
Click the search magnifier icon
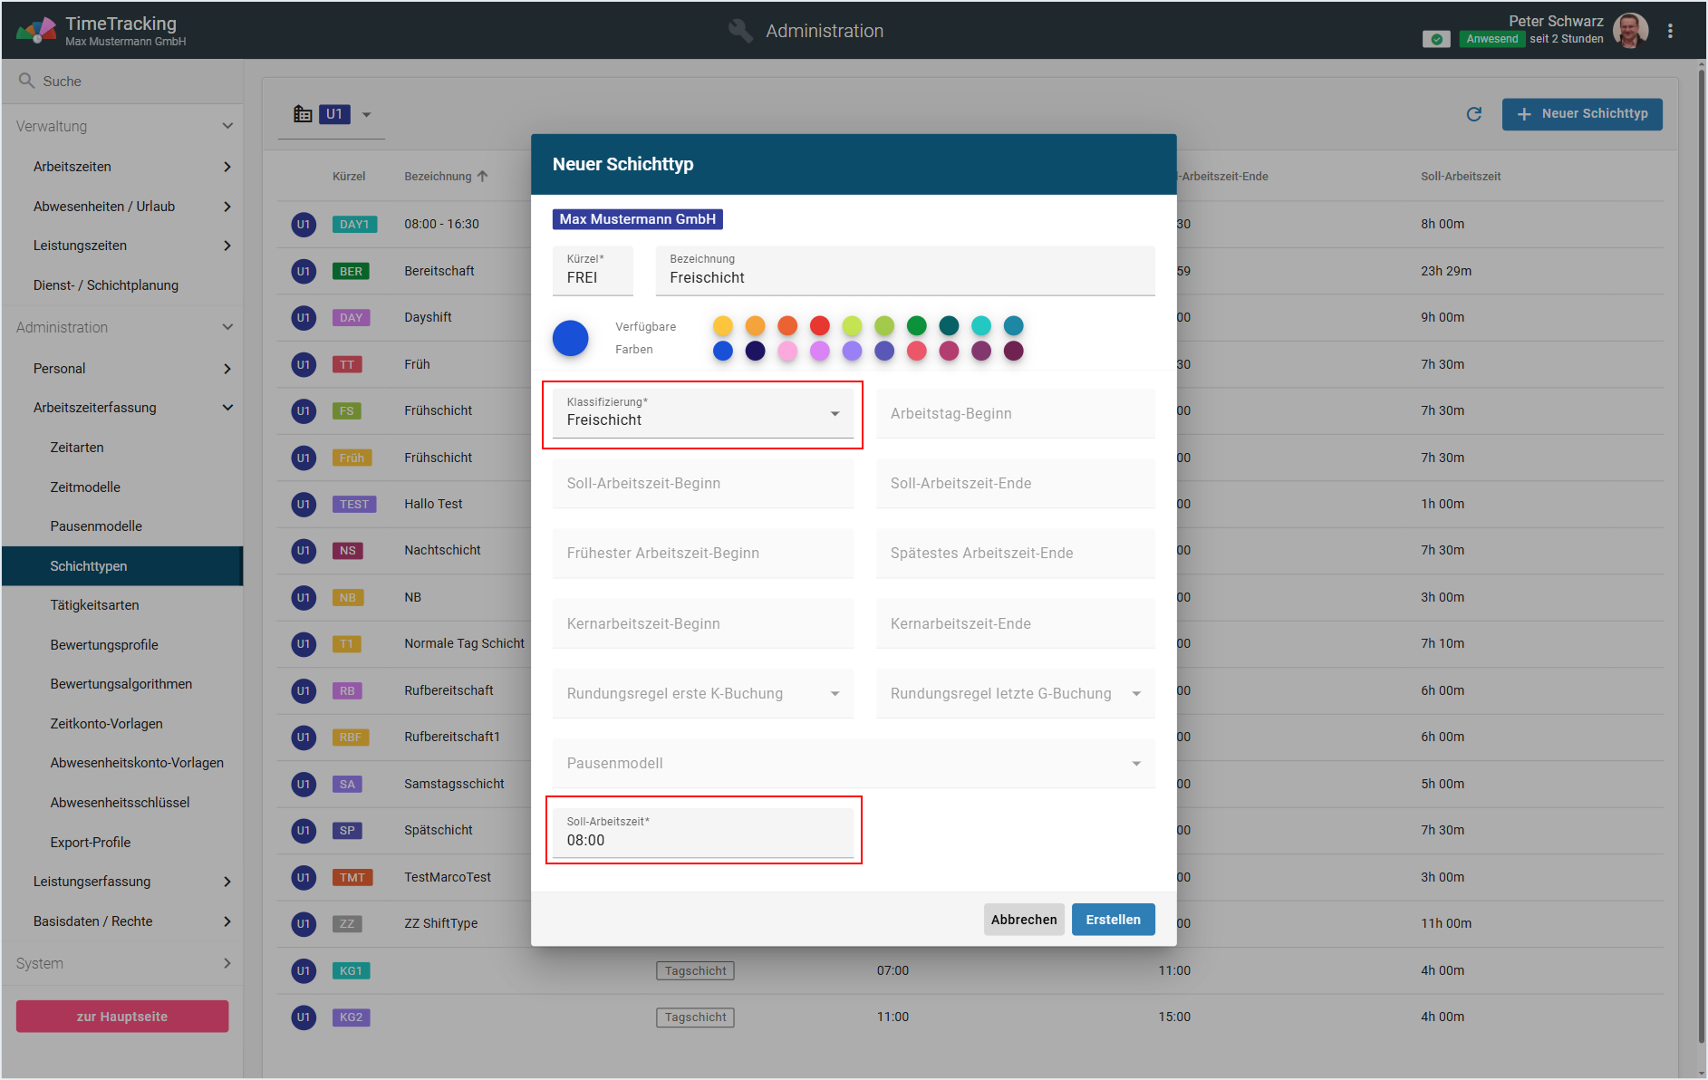click(26, 81)
